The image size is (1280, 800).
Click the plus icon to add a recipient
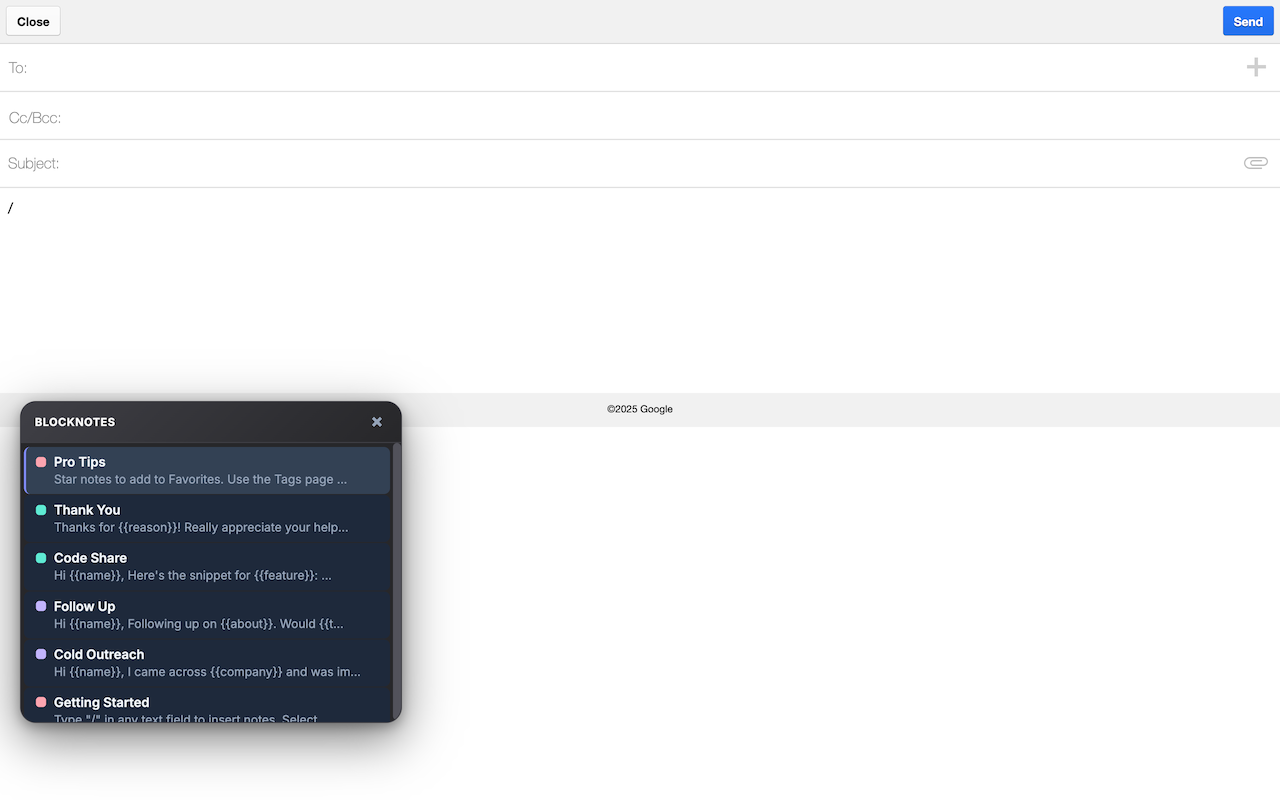[x=1256, y=67]
